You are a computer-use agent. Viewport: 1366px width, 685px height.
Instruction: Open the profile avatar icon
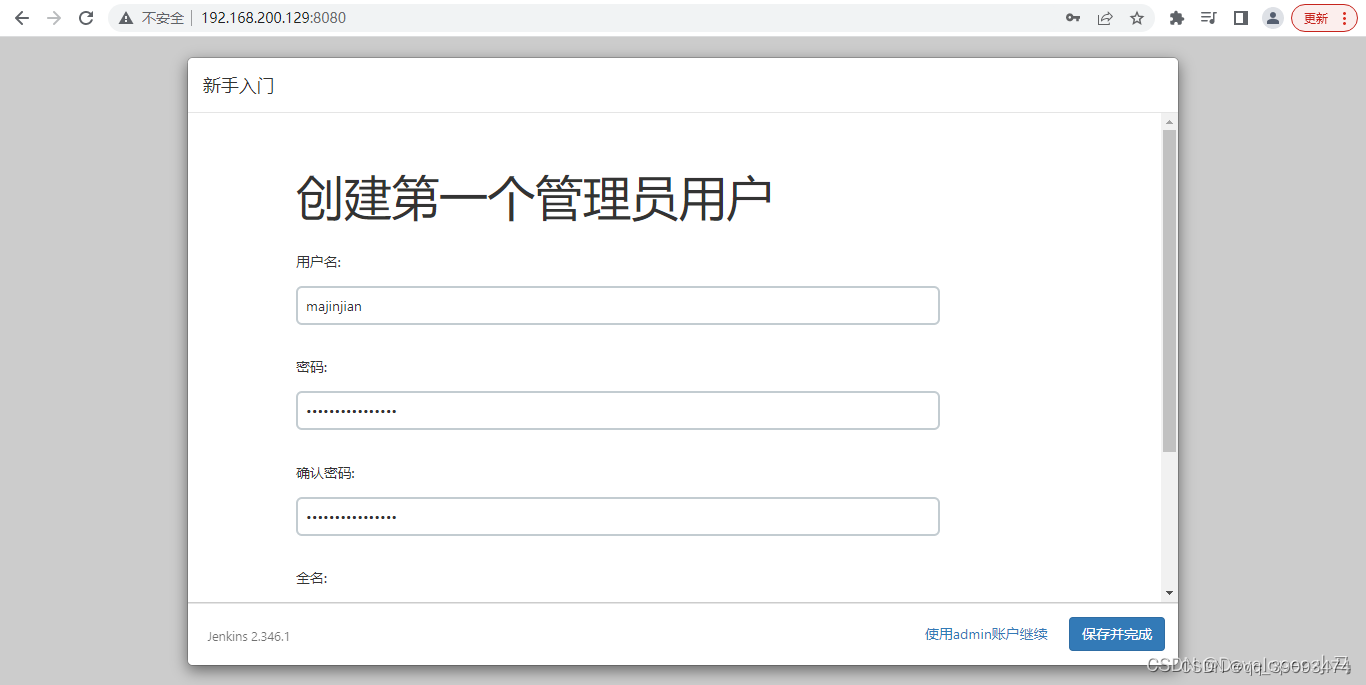coord(1273,18)
